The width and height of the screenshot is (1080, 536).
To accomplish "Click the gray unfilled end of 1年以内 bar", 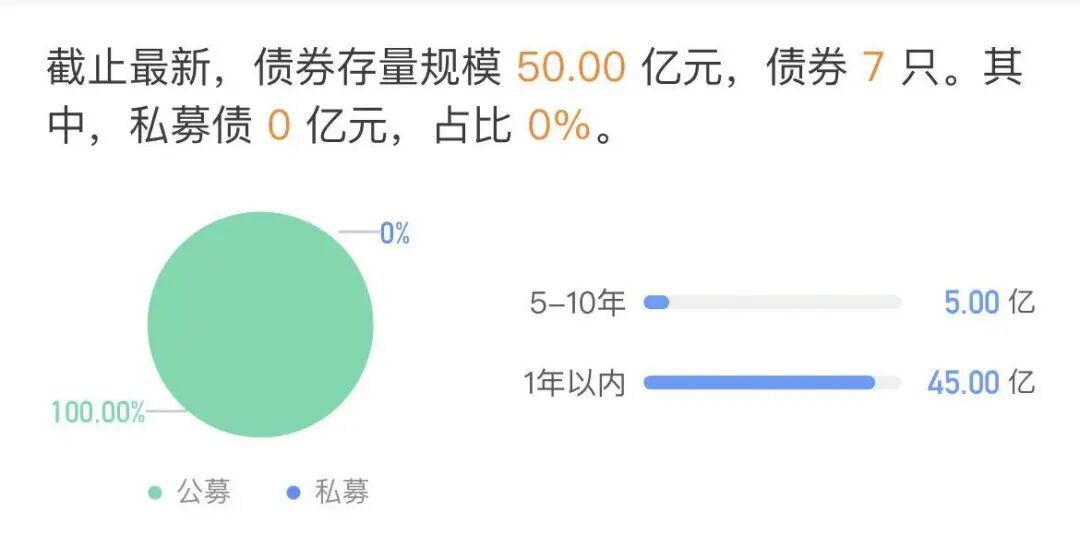I will (x=888, y=382).
